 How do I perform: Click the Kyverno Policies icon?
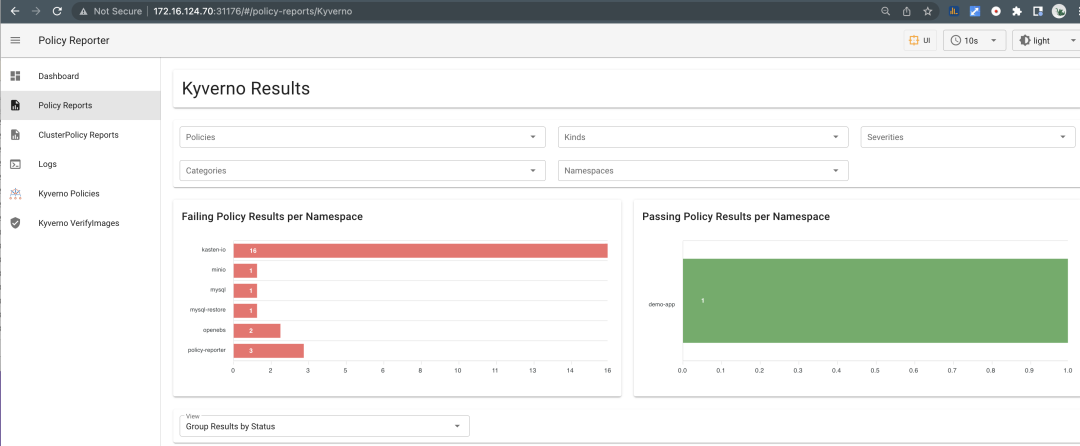pyautogui.click(x=15, y=194)
